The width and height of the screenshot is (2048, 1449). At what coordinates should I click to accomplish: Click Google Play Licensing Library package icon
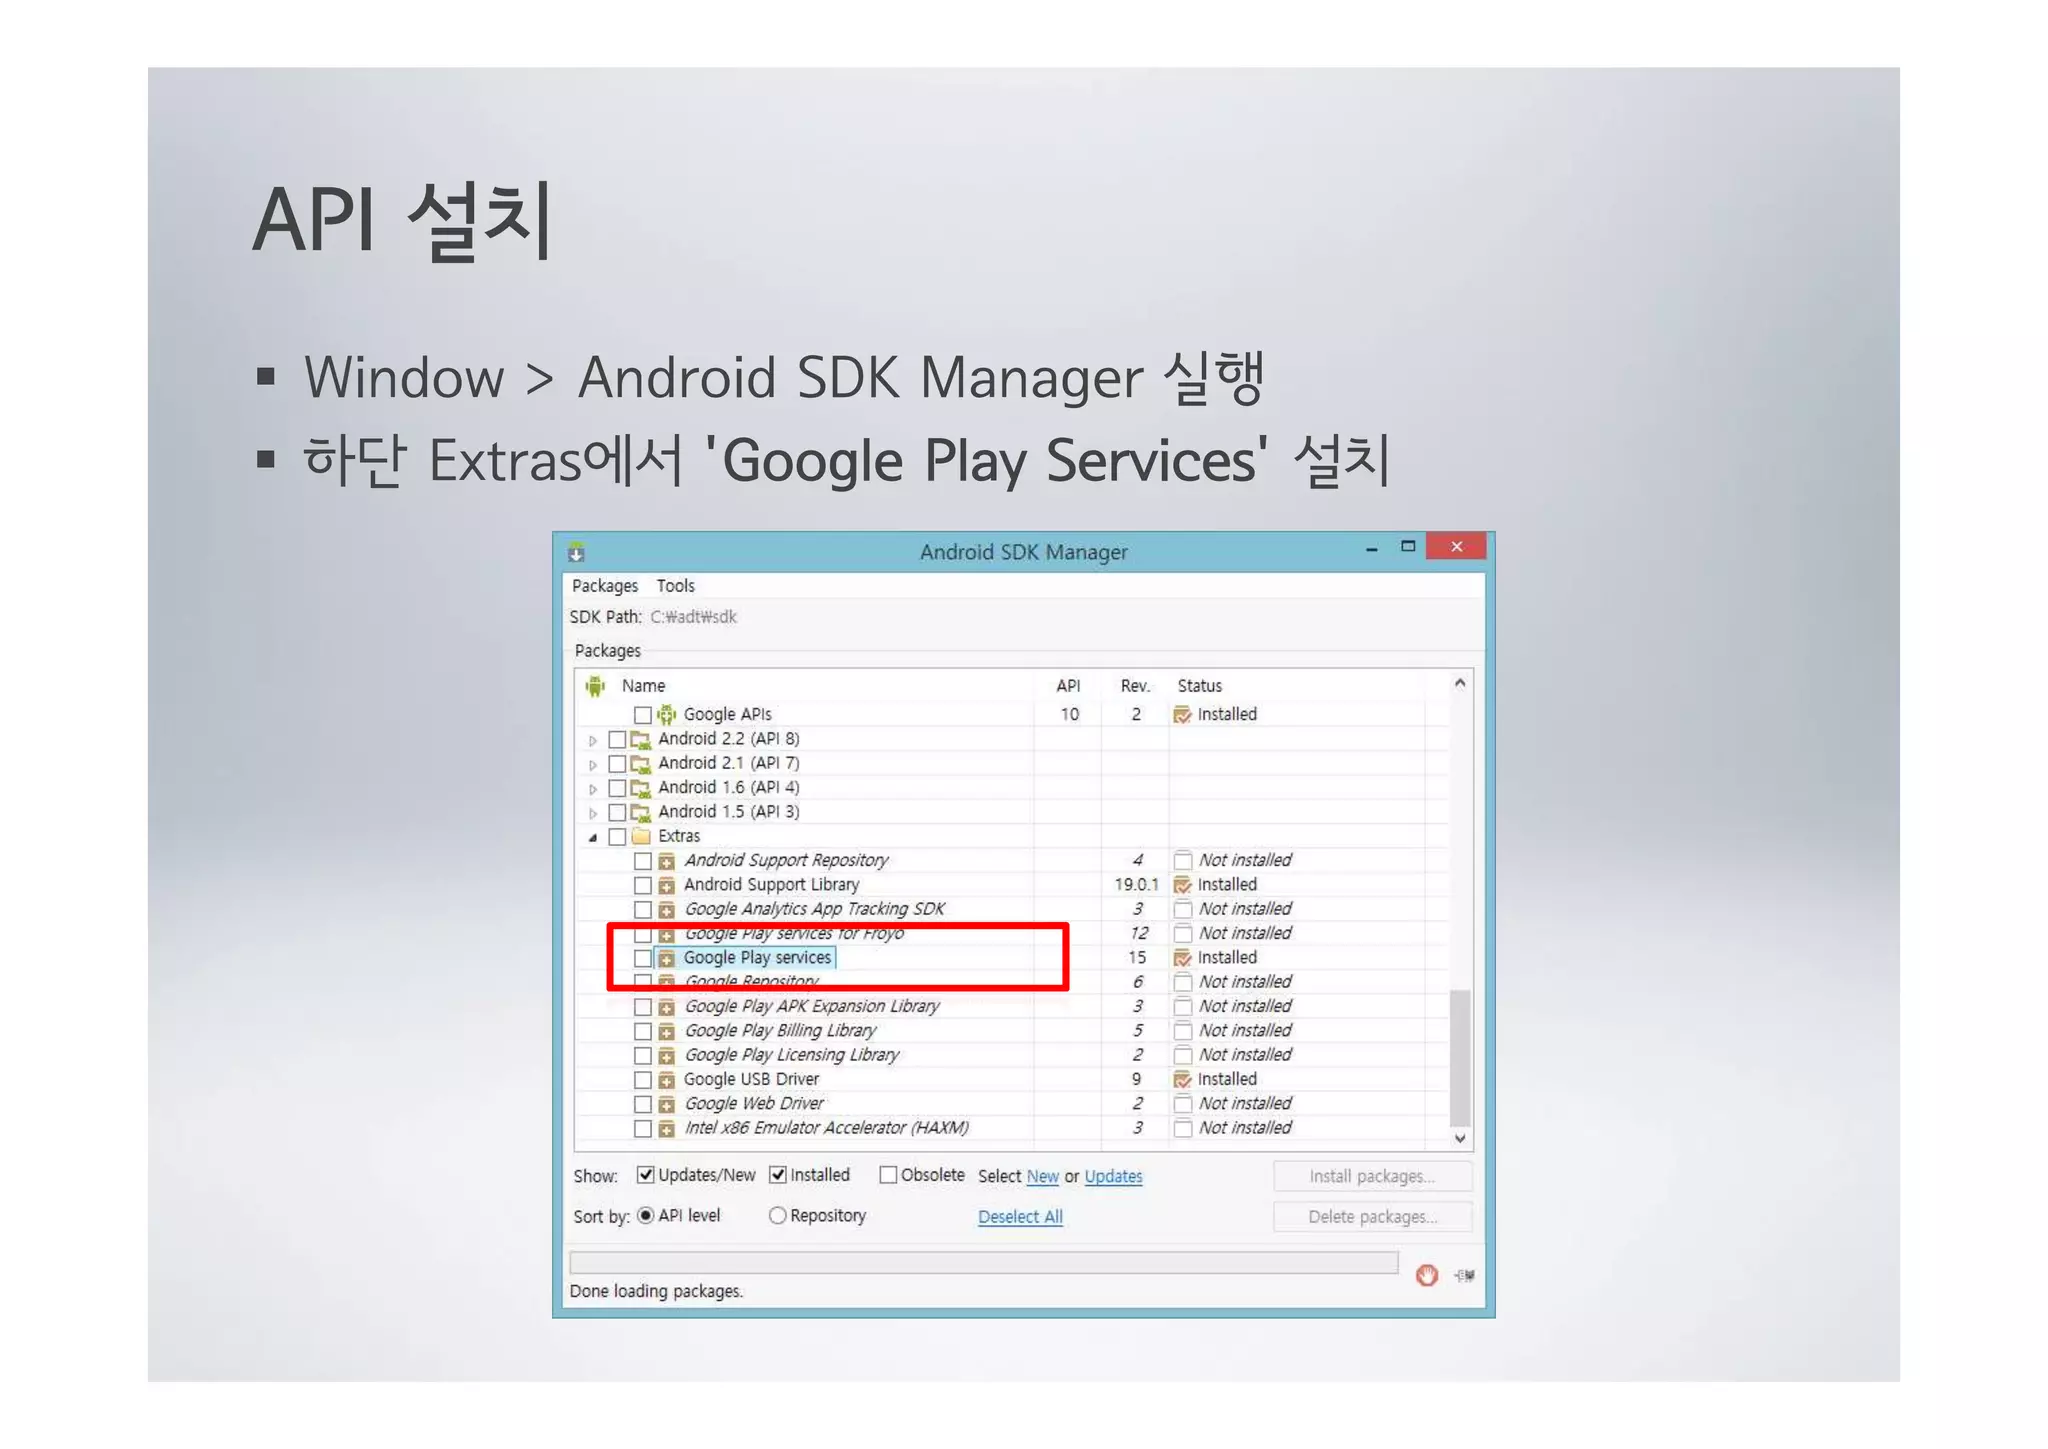point(667,1056)
